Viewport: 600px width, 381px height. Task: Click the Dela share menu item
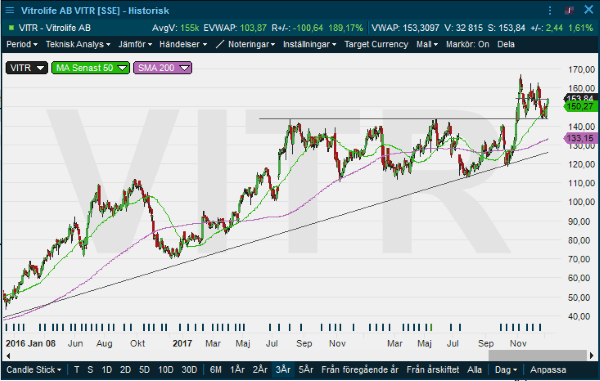coord(506,44)
